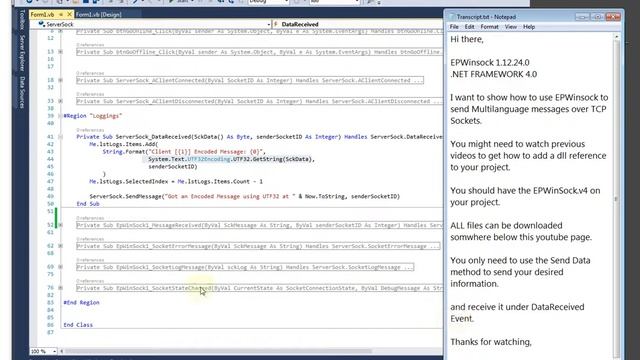This screenshot has height=360, width=640.
Task: Expand the EpWinSock1_MessageReceived collapsed sub
Action: point(60,225)
